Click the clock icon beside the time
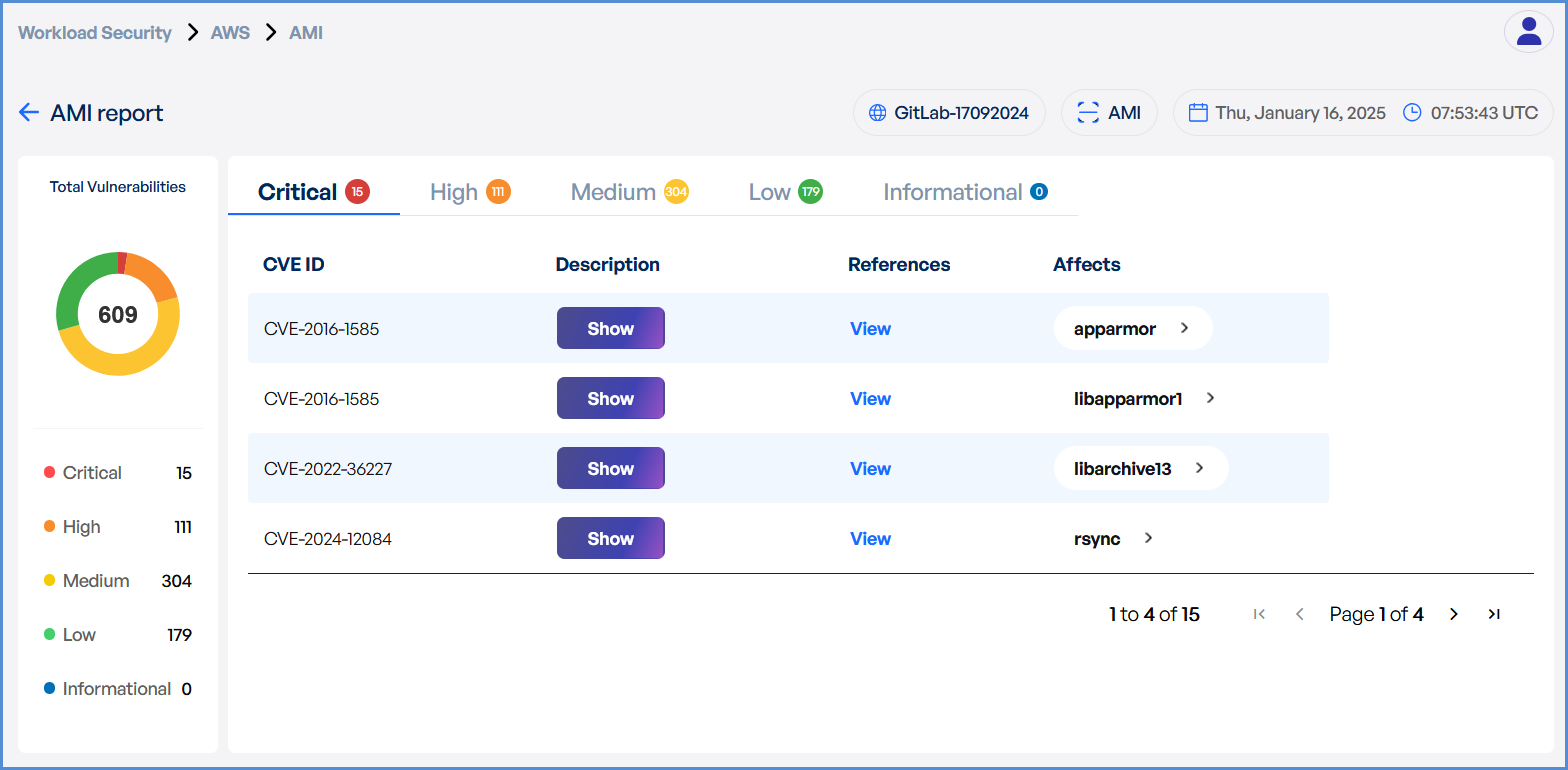The height and width of the screenshot is (770, 1568). 1412,113
